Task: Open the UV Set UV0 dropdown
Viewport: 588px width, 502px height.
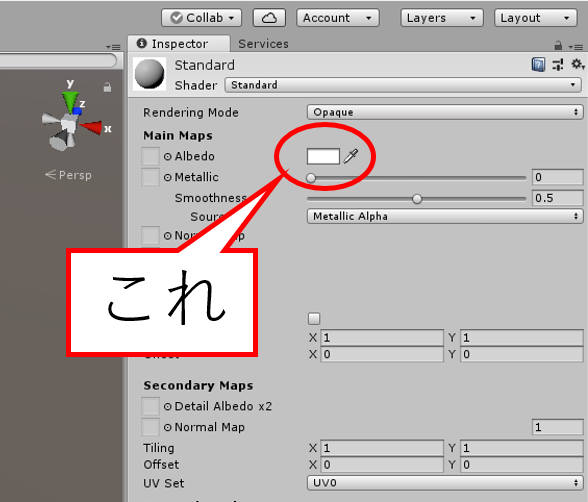Action: pyautogui.click(x=445, y=483)
